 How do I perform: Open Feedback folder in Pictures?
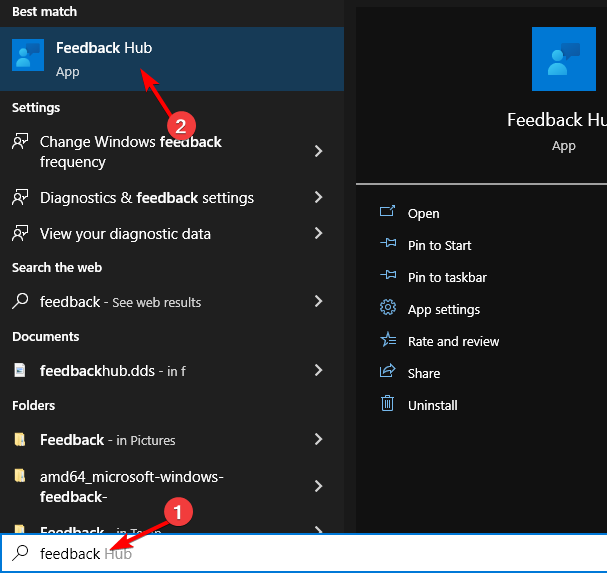(172, 439)
